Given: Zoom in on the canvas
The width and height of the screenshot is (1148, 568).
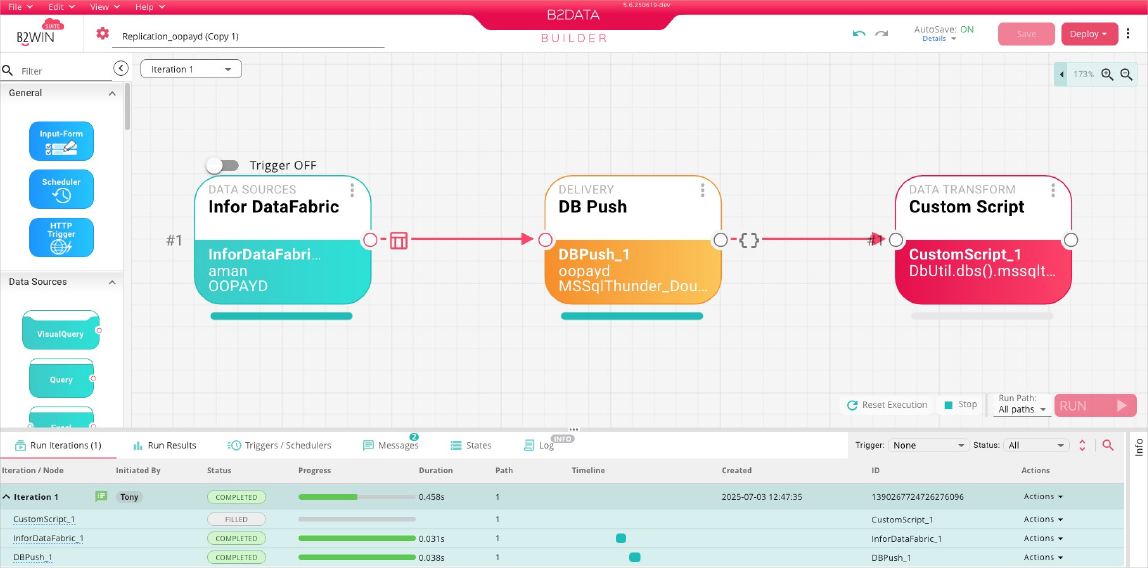Looking at the screenshot, I should [x=1107, y=75].
